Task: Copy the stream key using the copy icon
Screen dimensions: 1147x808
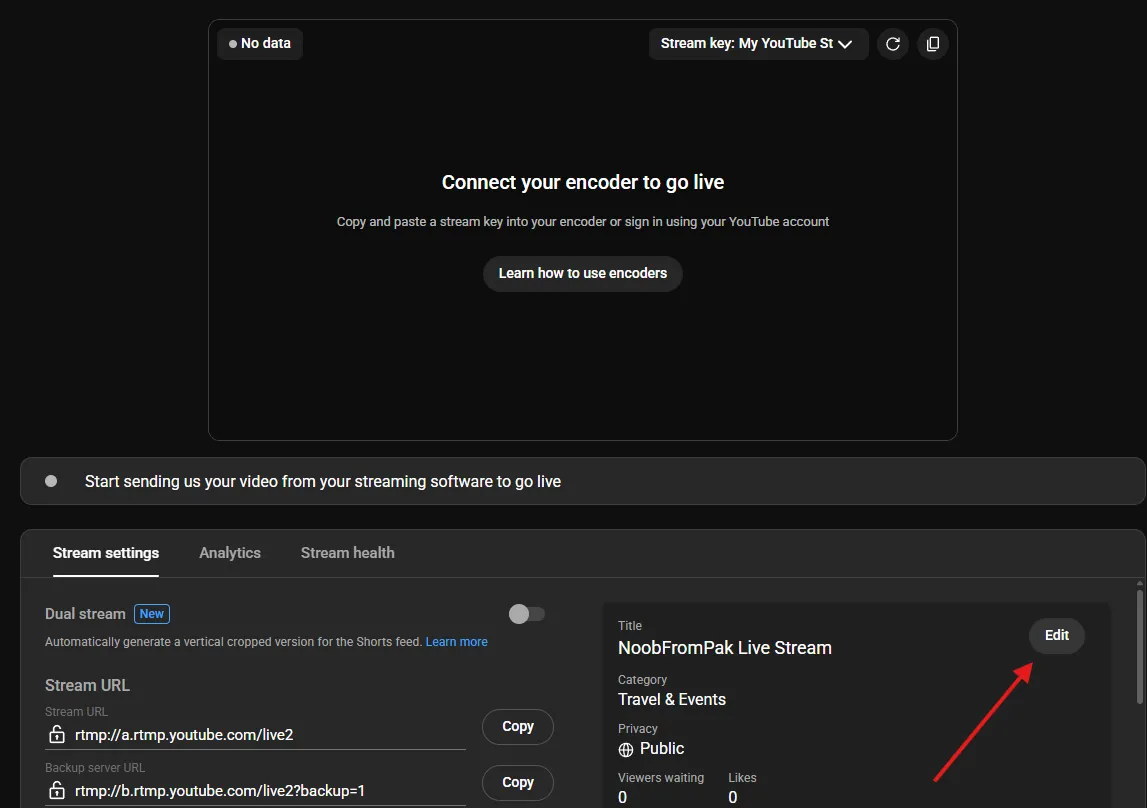Action: (x=932, y=44)
